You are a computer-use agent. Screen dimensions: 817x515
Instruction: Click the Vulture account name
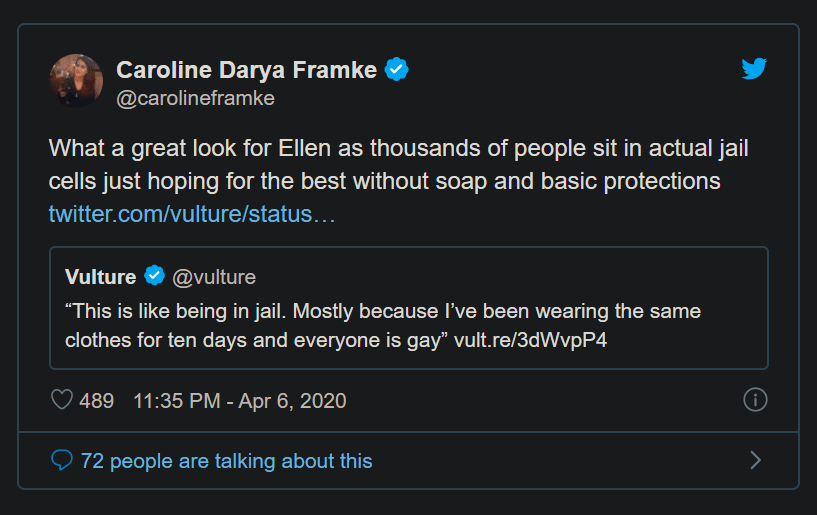tap(100, 277)
